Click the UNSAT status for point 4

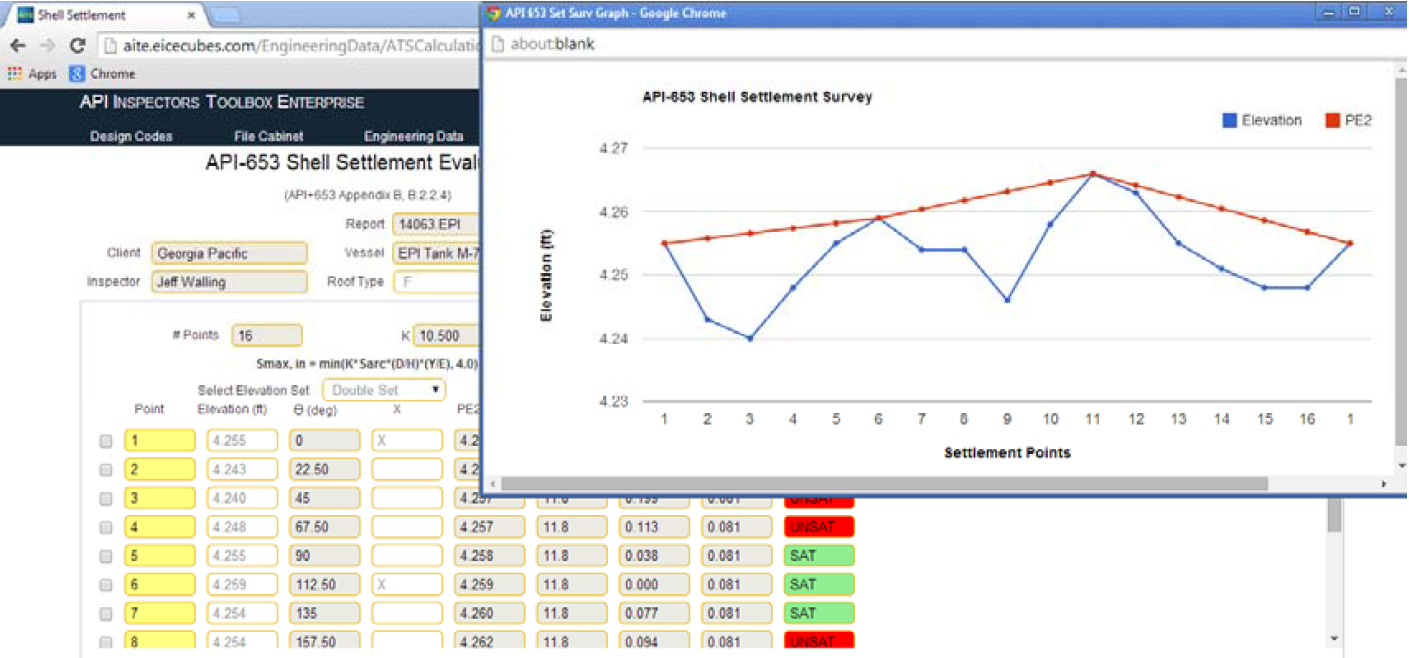[818, 527]
